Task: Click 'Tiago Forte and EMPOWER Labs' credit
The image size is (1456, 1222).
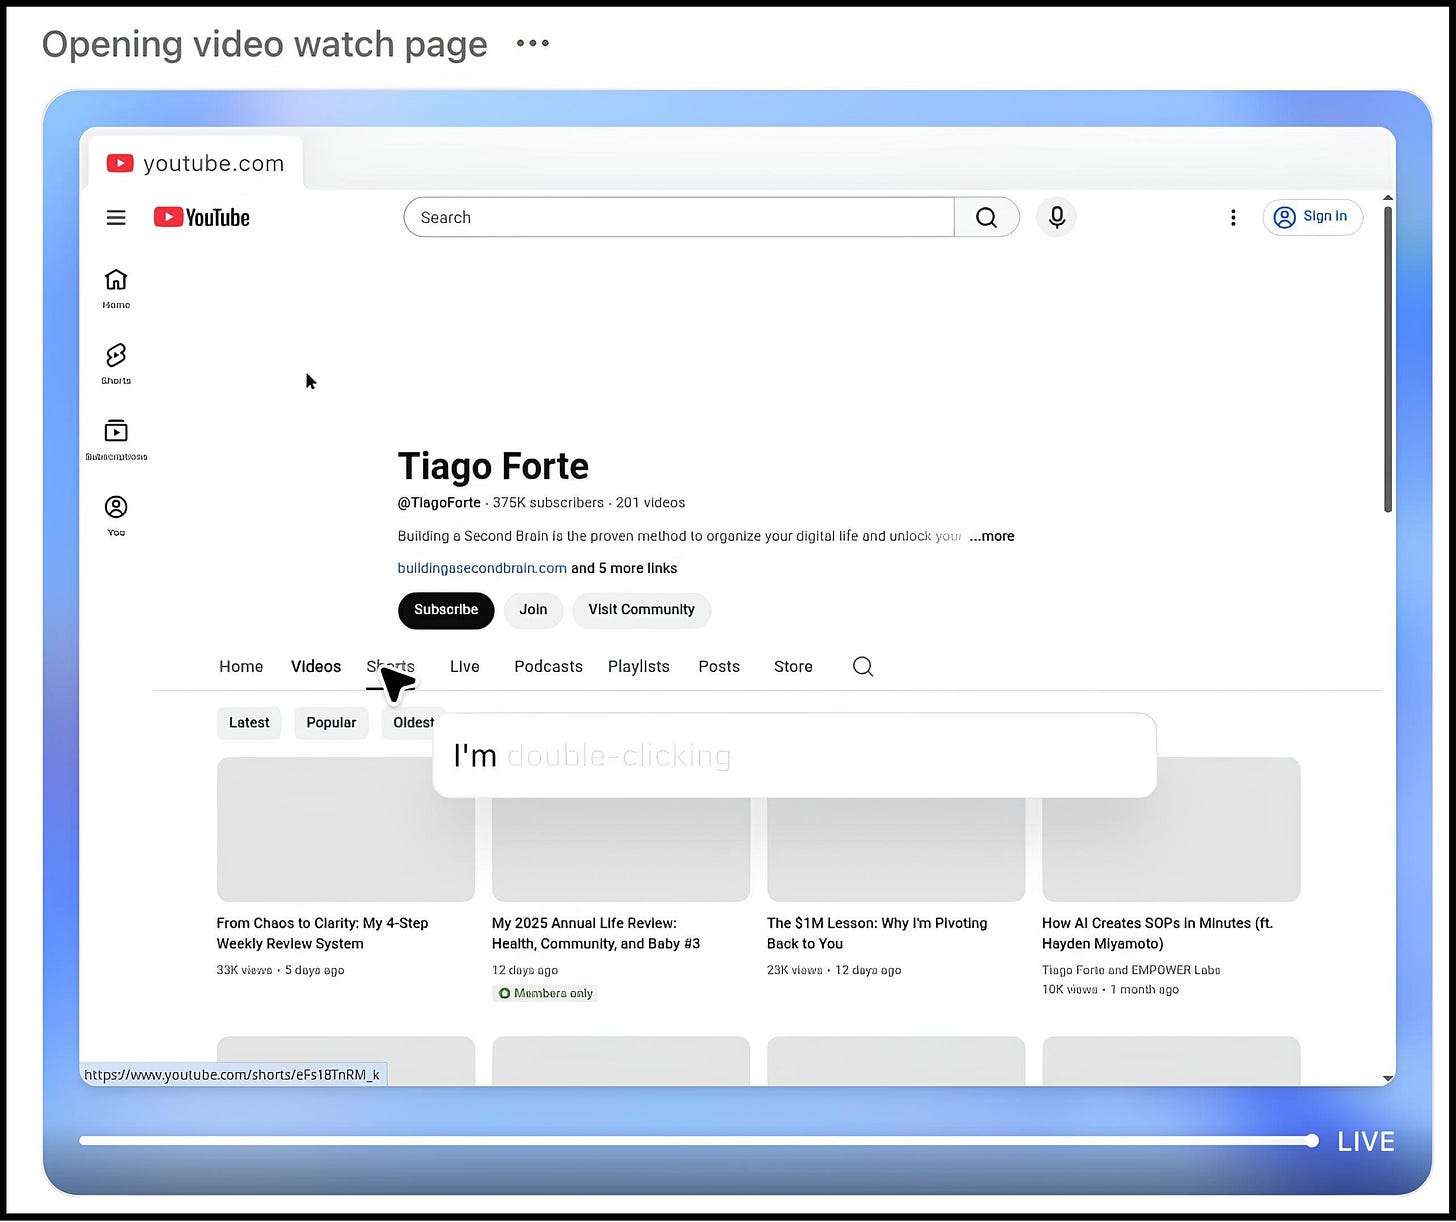Action: pyautogui.click(x=1131, y=970)
